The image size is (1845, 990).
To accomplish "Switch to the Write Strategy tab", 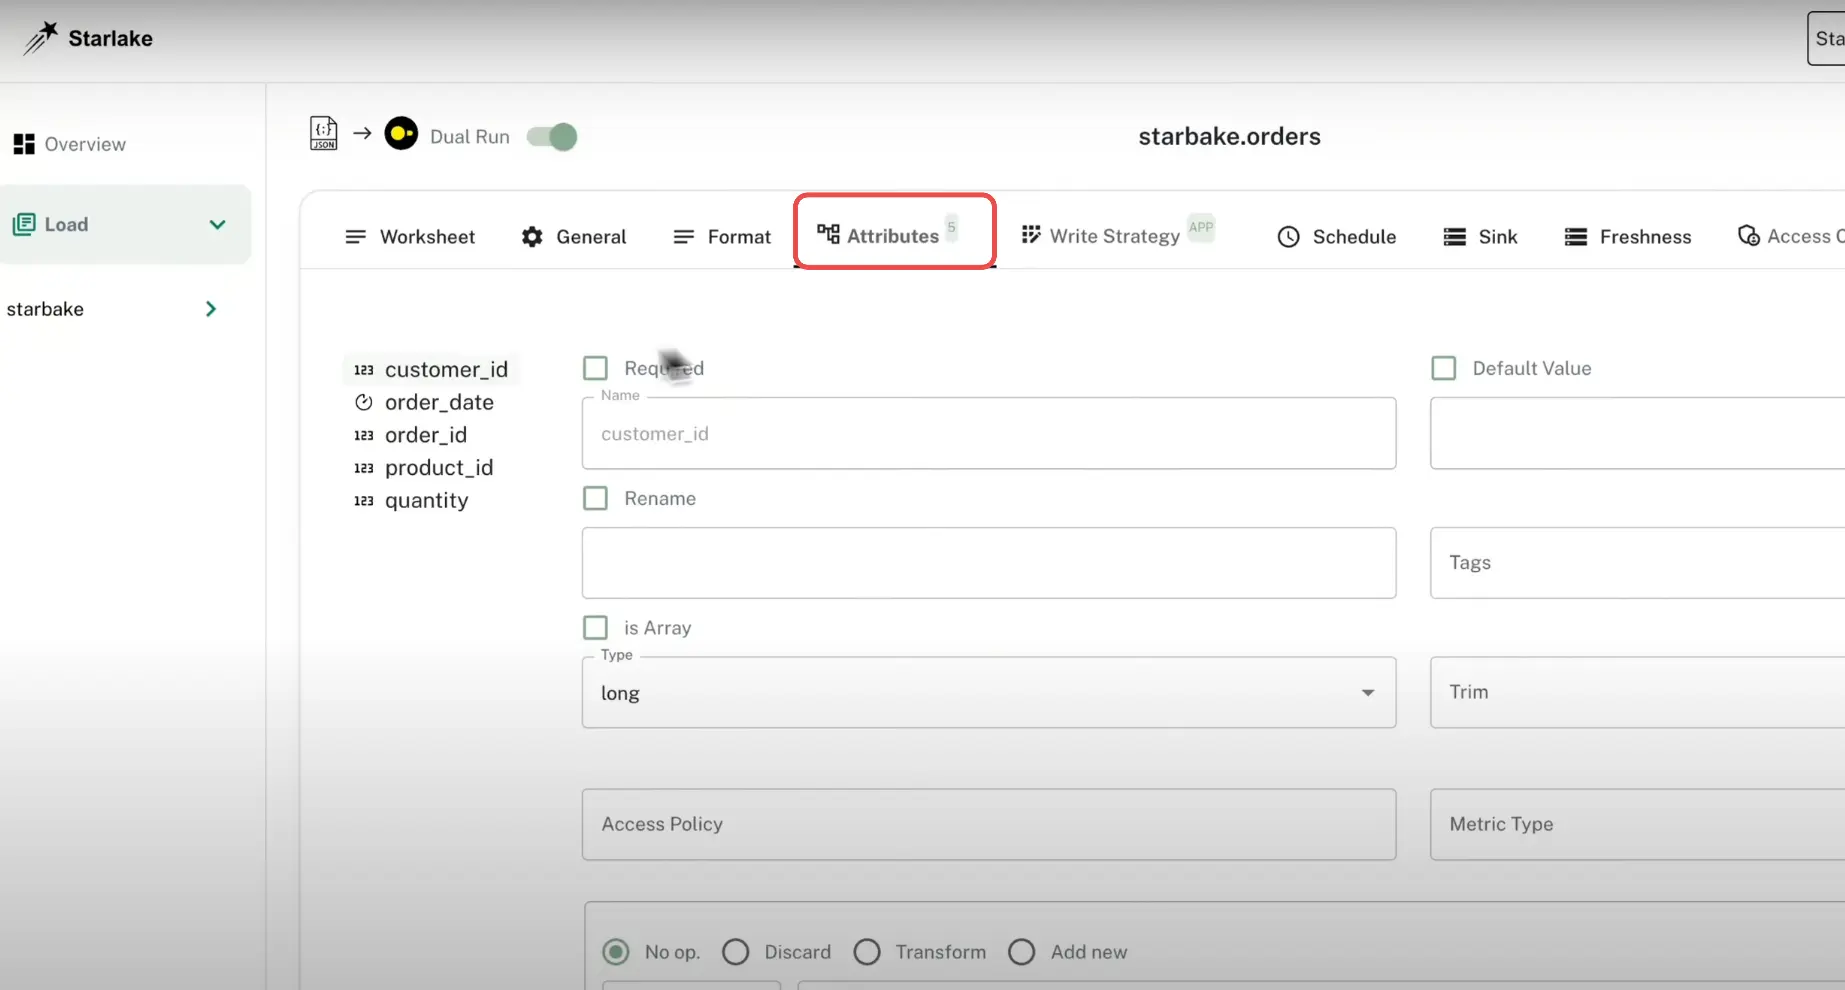I will coord(1114,237).
